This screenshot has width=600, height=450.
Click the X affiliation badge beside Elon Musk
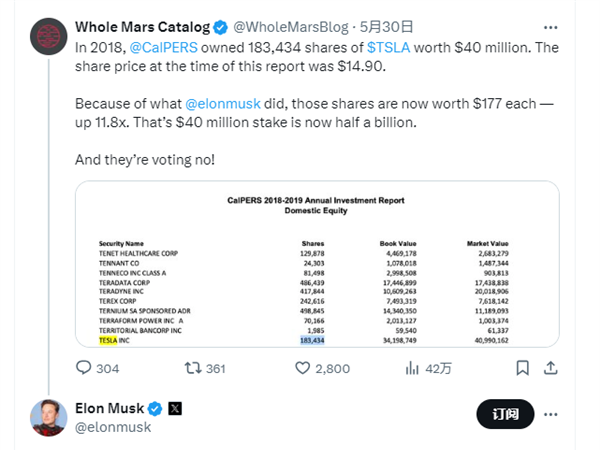174,409
